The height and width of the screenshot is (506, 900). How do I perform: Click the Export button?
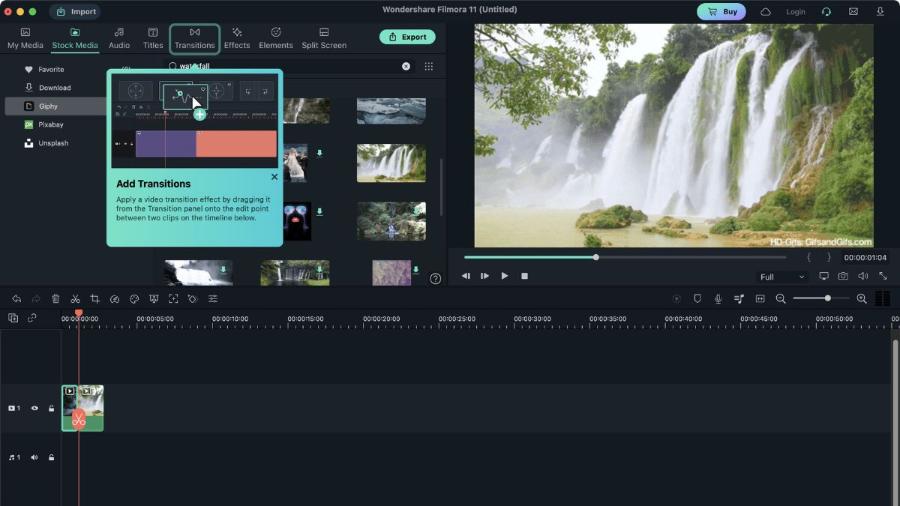pos(408,37)
